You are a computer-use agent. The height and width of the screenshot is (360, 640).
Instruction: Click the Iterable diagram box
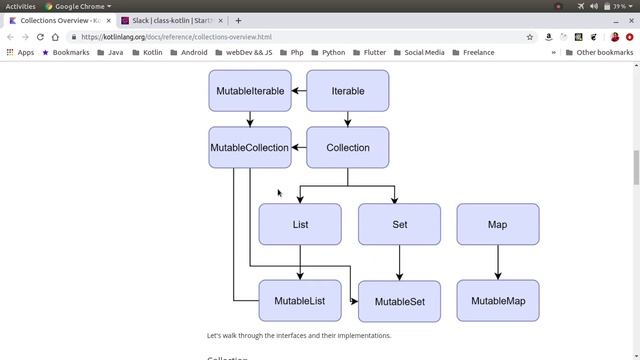pos(348,91)
